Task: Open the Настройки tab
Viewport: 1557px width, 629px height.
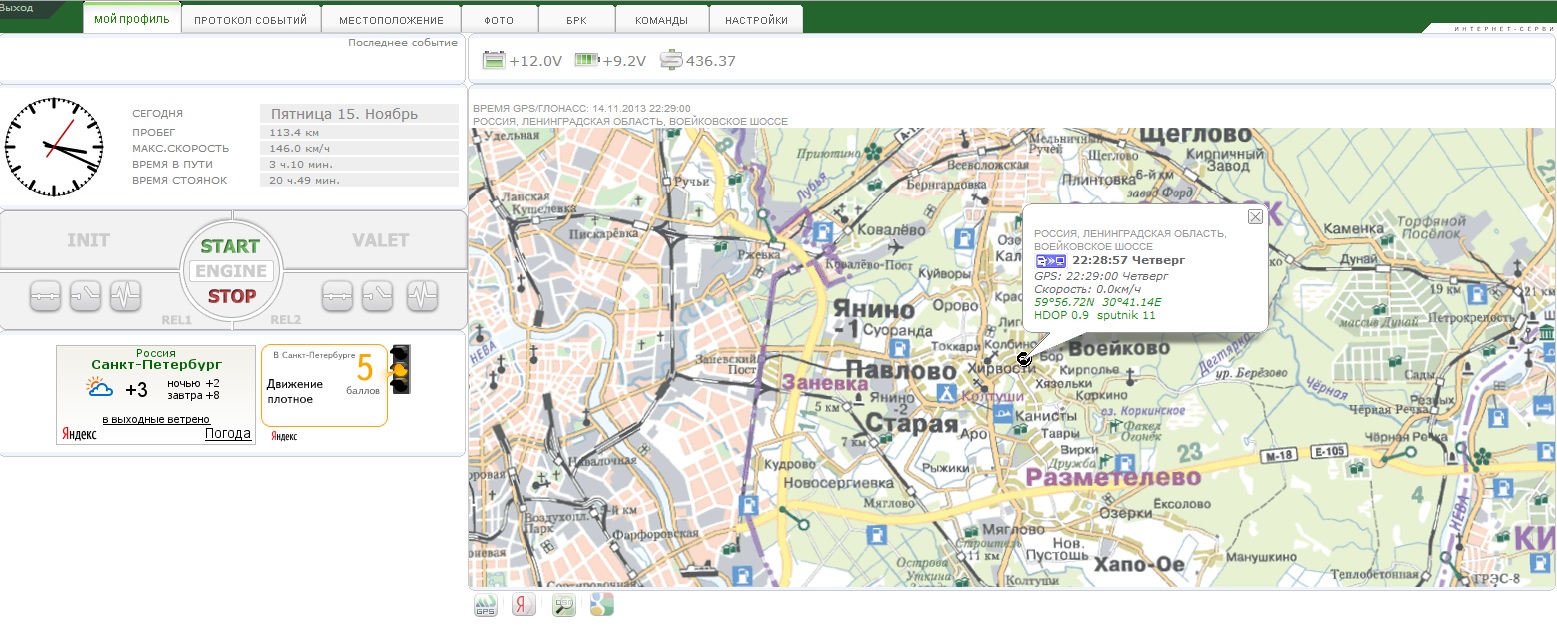Action: point(756,20)
